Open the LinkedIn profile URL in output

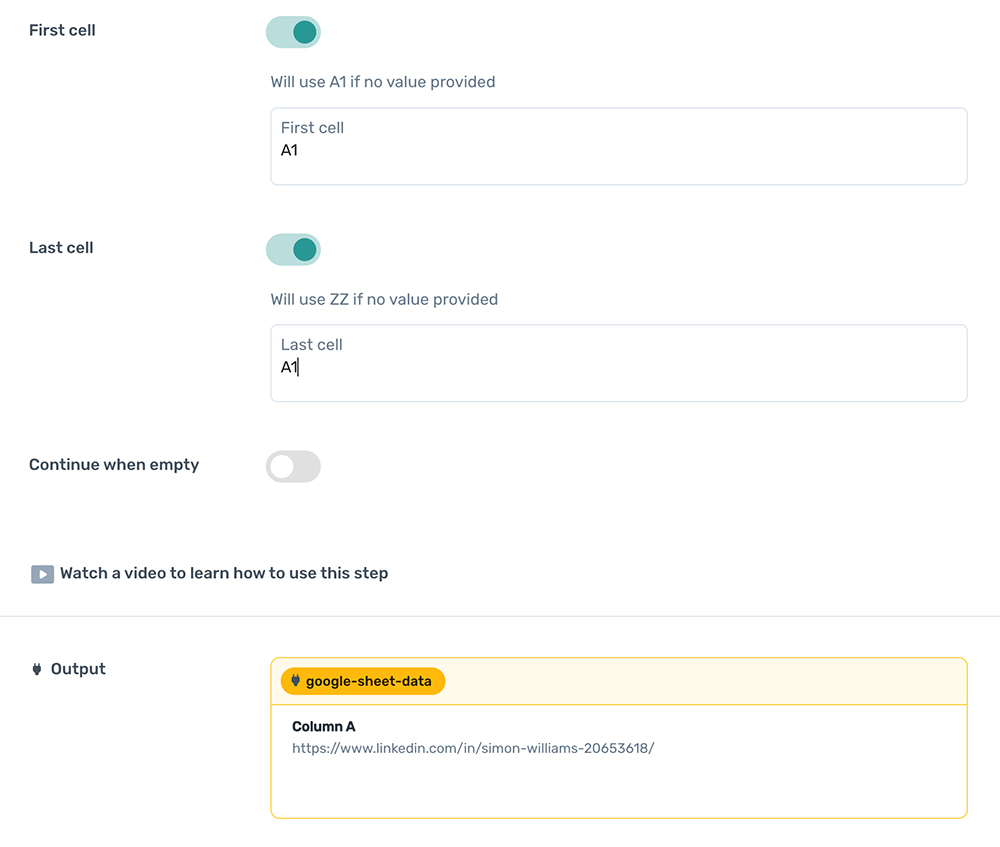[x=473, y=748]
